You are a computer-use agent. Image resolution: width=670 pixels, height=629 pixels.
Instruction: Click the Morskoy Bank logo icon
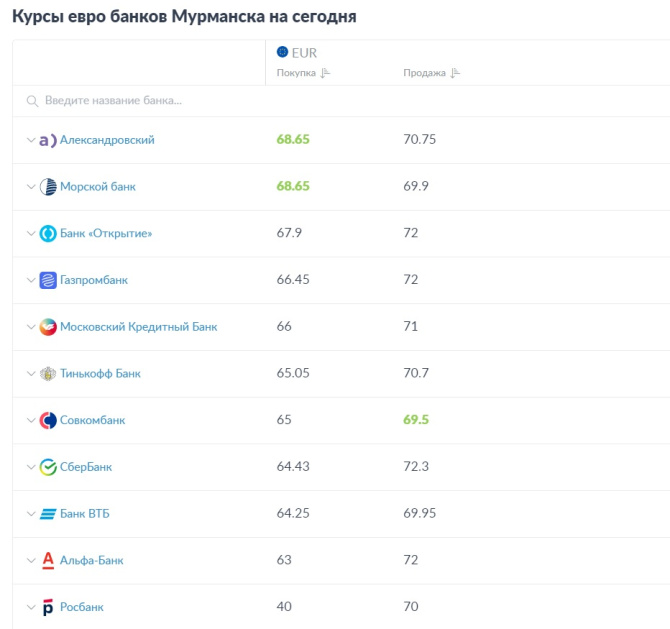(48, 187)
